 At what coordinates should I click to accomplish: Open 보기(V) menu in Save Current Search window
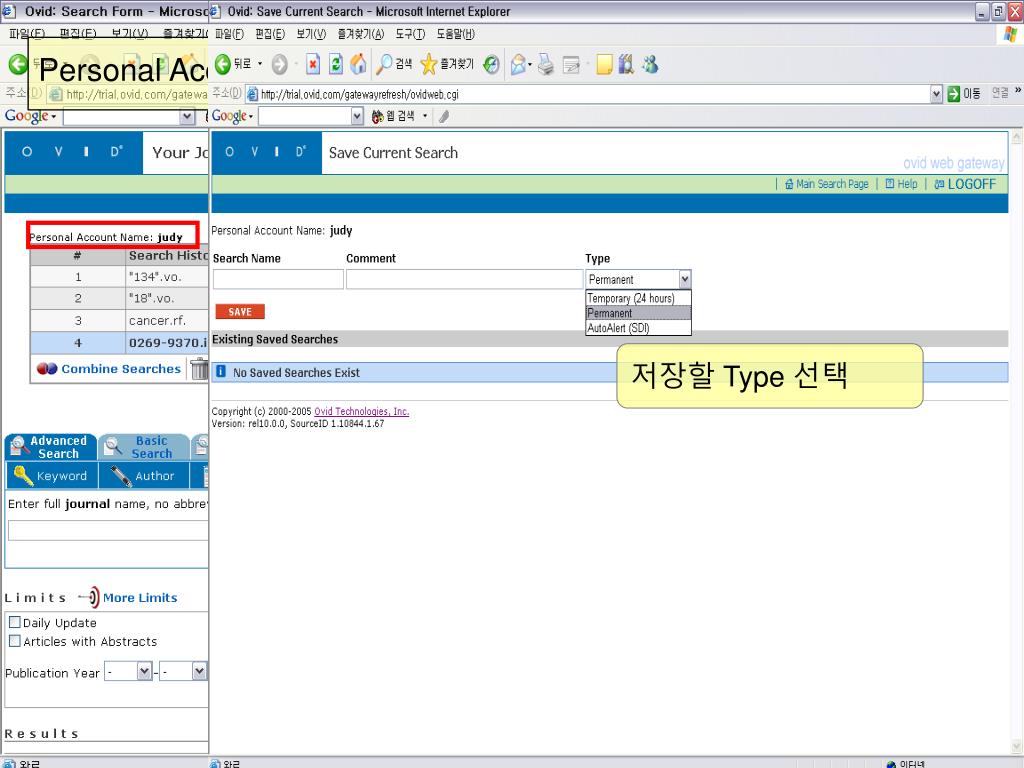point(311,34)
